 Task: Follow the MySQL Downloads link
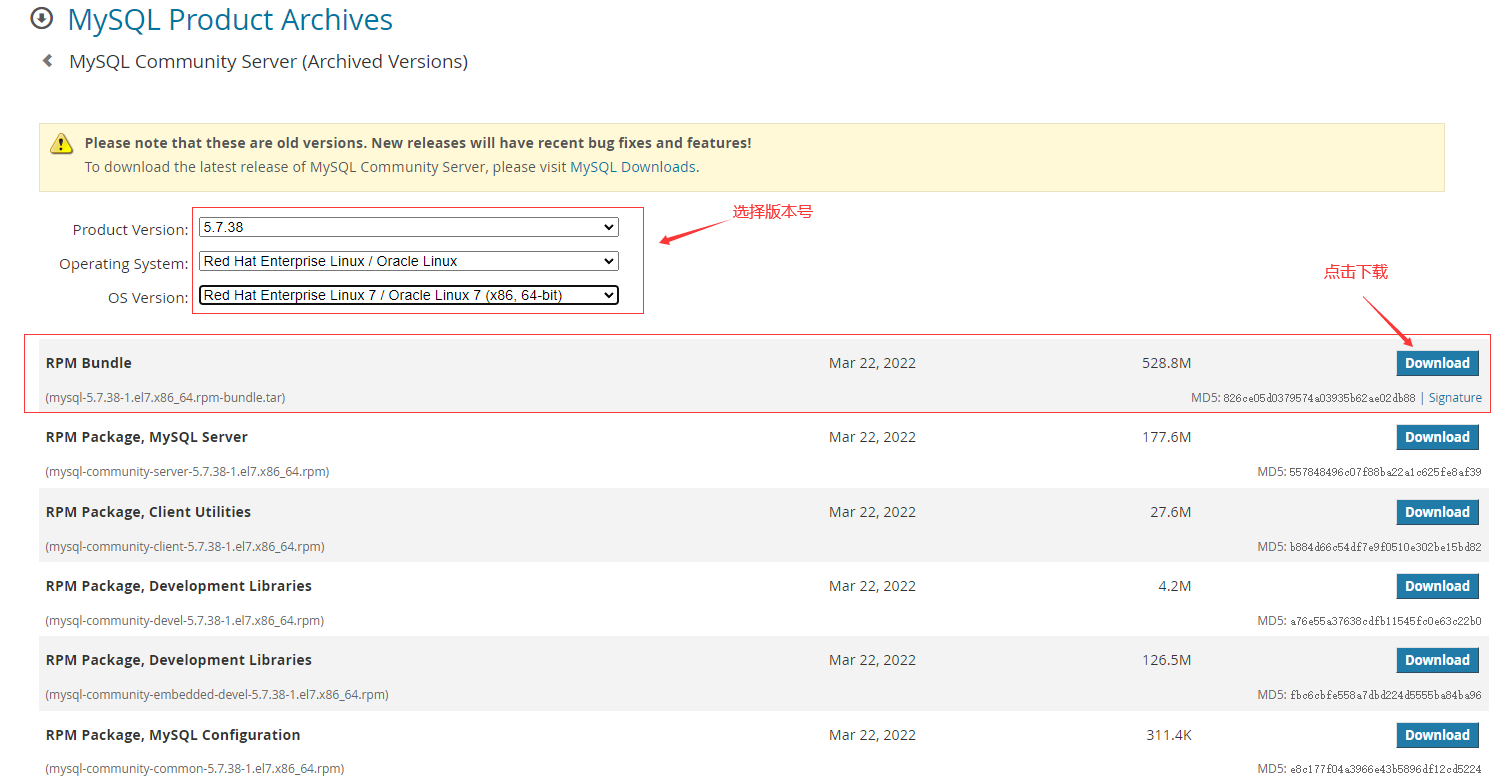[632, 167]
